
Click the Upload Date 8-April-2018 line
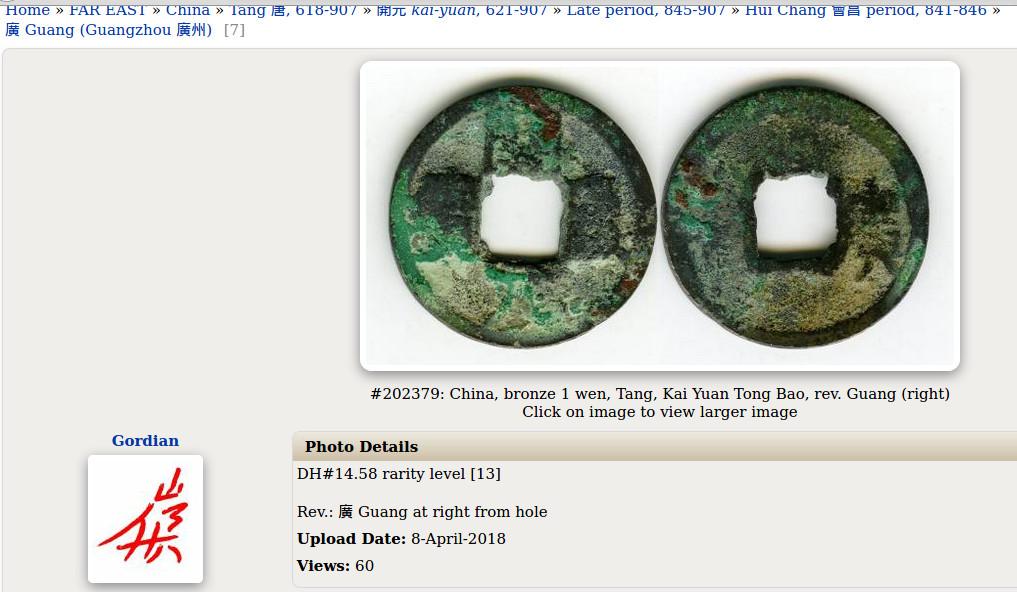coord(401,539)
